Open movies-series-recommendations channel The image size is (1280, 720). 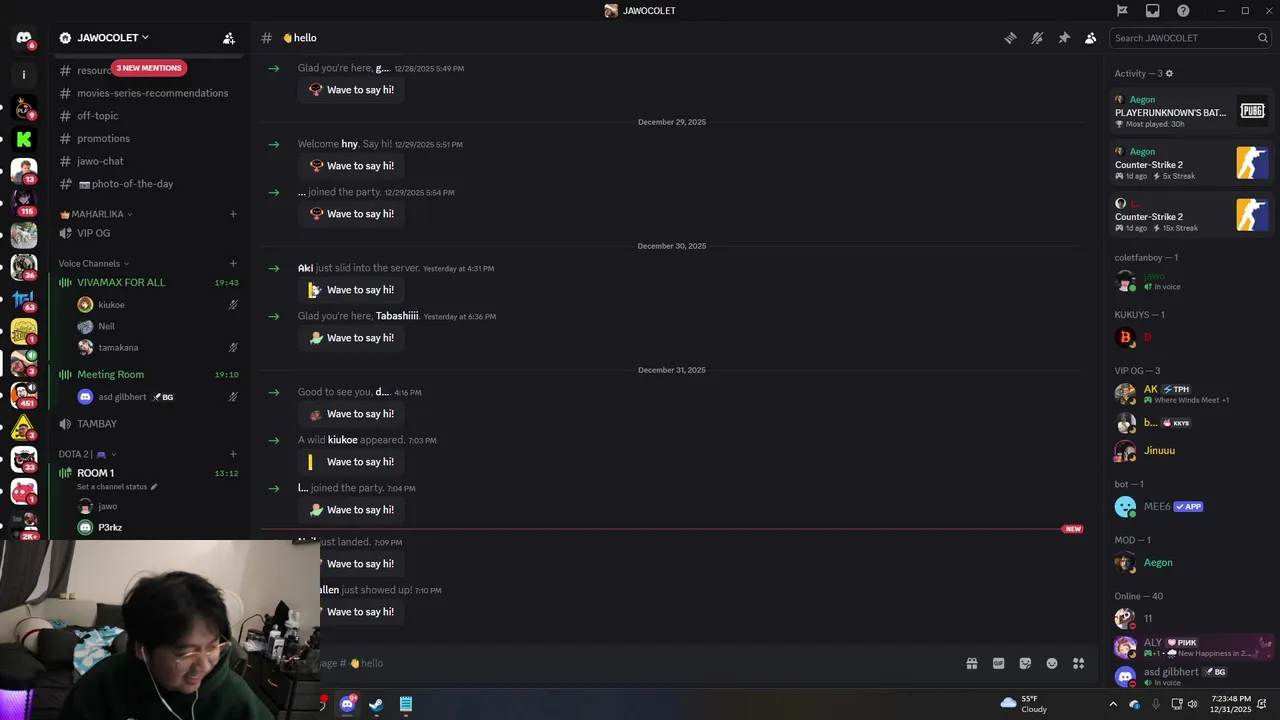[150, 93]
